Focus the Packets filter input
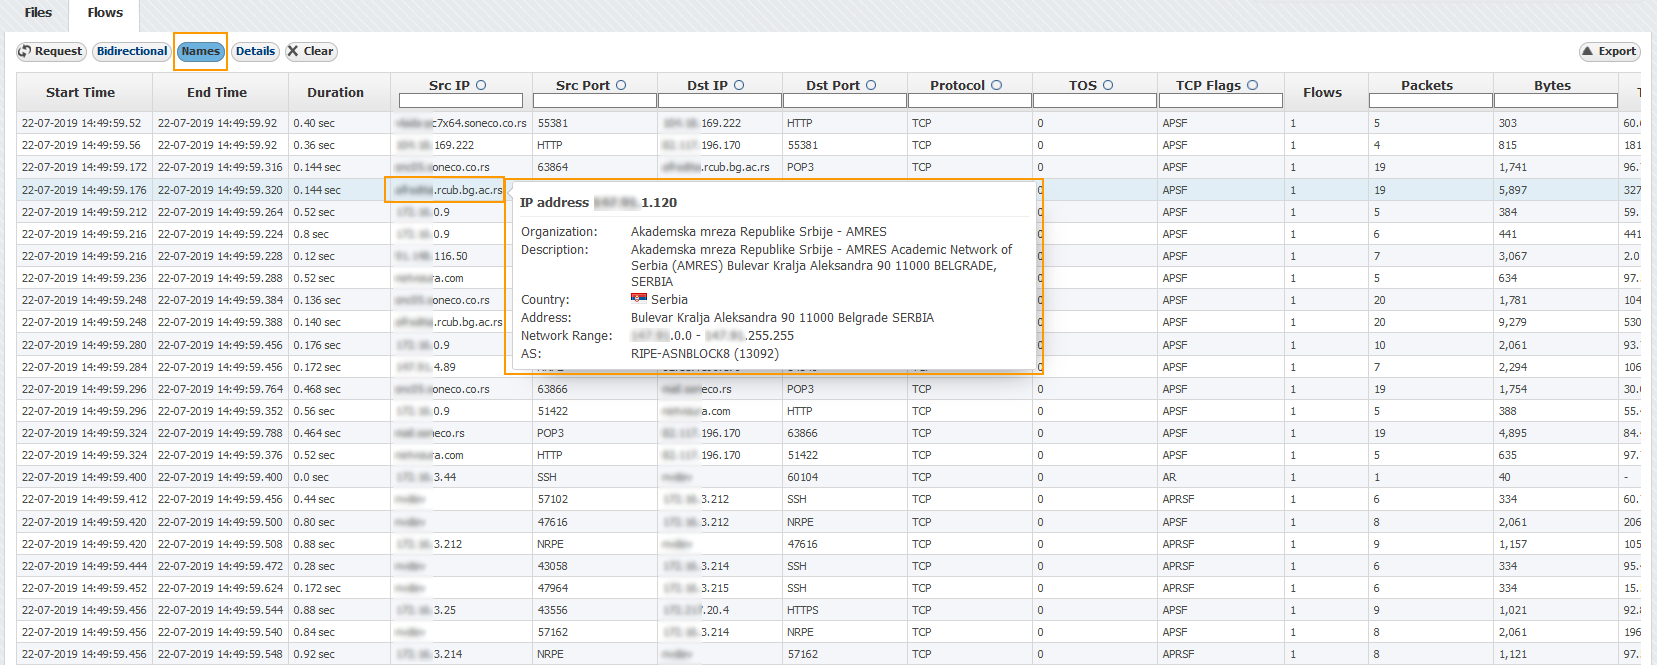This screenshot has width=1657, height=665. click(x=1430, y=101)
